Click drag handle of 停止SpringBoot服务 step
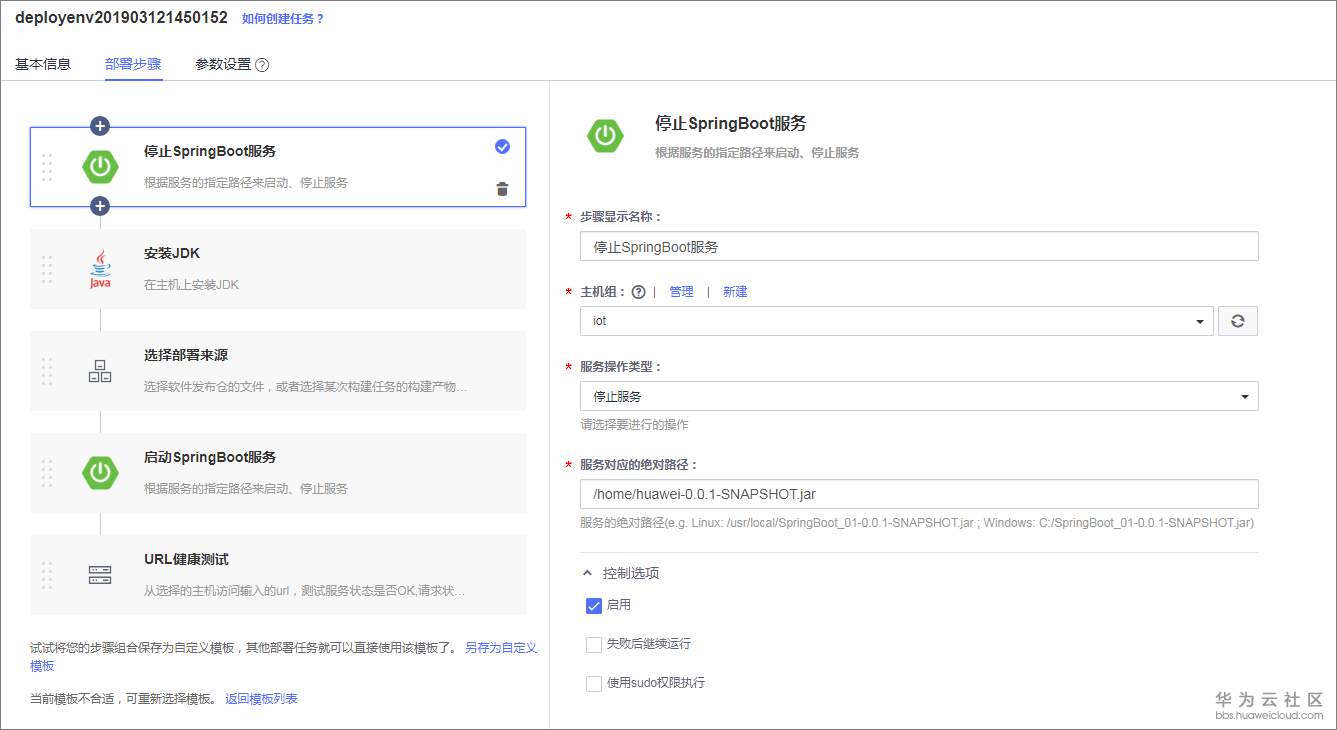Image resolution: width=1337 pixels, height=730 pixels. click(47, 167)
